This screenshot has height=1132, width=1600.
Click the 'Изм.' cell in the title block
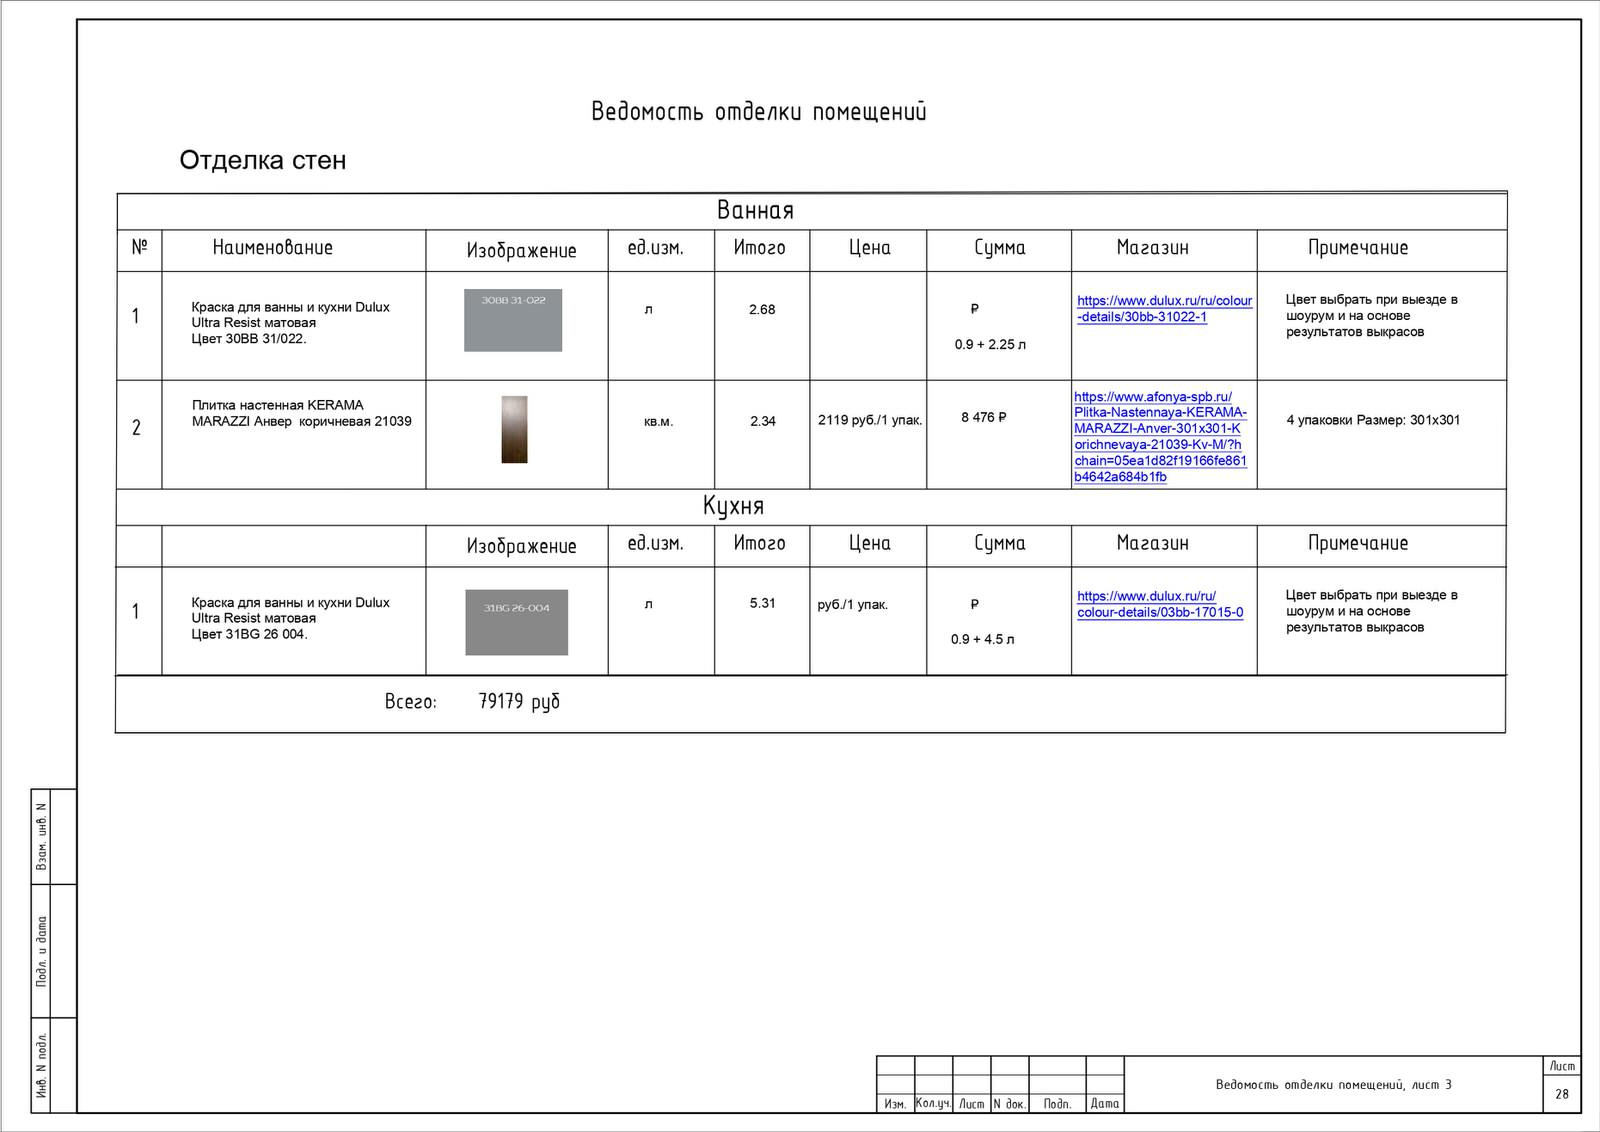click(x=895, y=1103)
